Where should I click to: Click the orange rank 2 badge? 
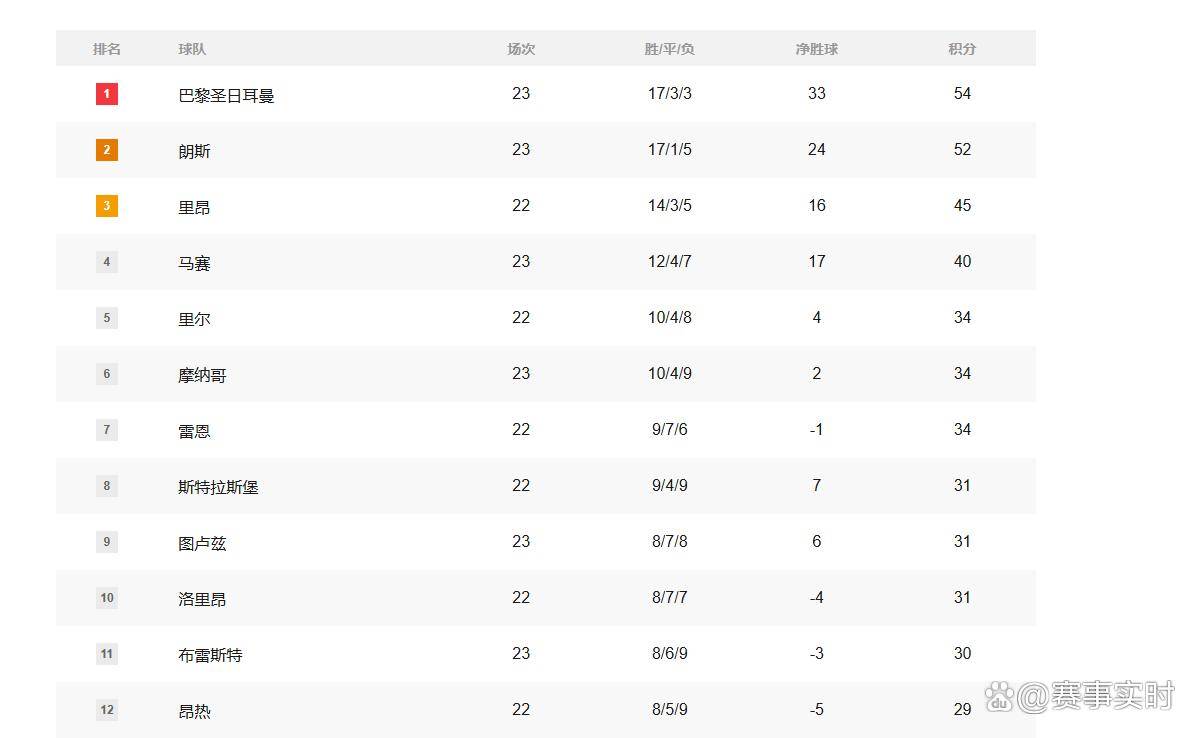coord(107,150)
